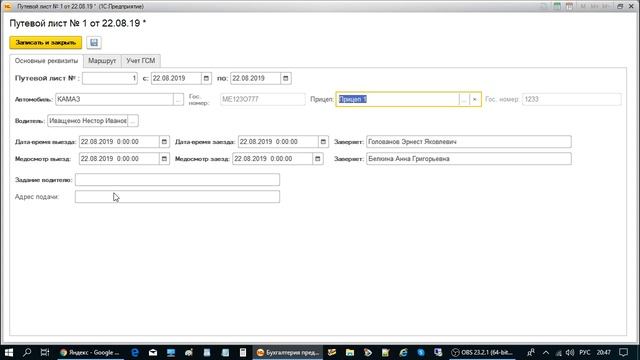
Task: Close the Путевой лист window
Action: tap(631, 6)
